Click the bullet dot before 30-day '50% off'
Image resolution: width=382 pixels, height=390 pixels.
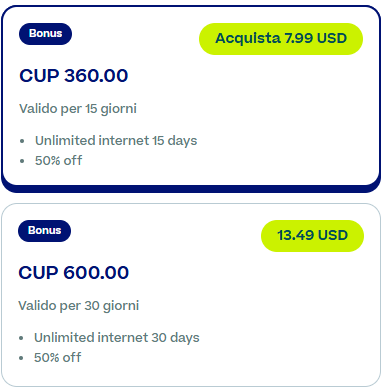[x=21, y=358]
